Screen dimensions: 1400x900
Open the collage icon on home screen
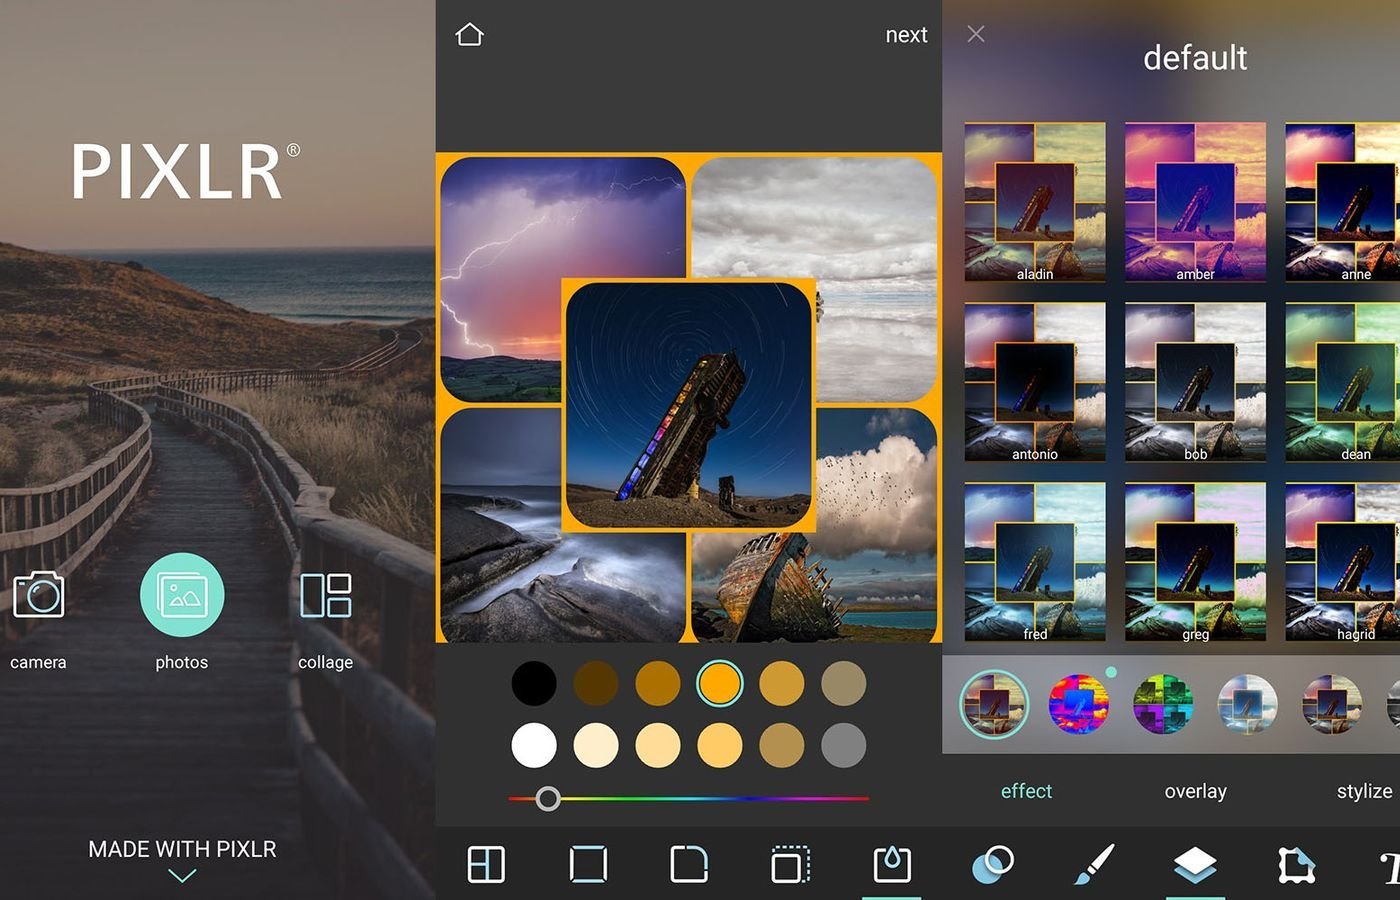click(x=325, y=595)
